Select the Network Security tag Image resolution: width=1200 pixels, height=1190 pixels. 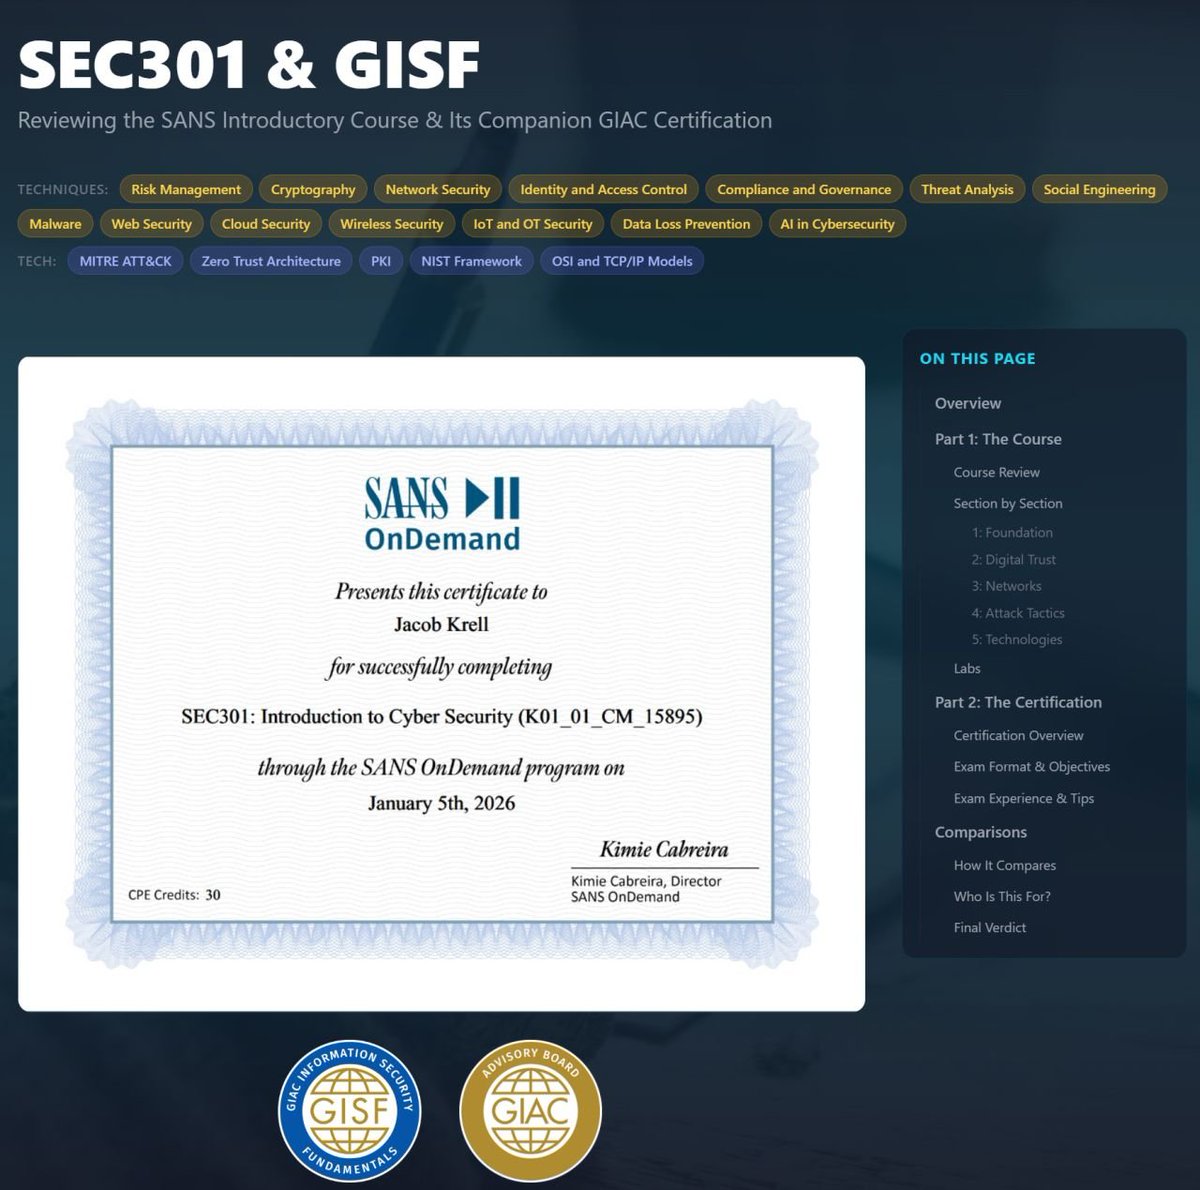point(438,189)
